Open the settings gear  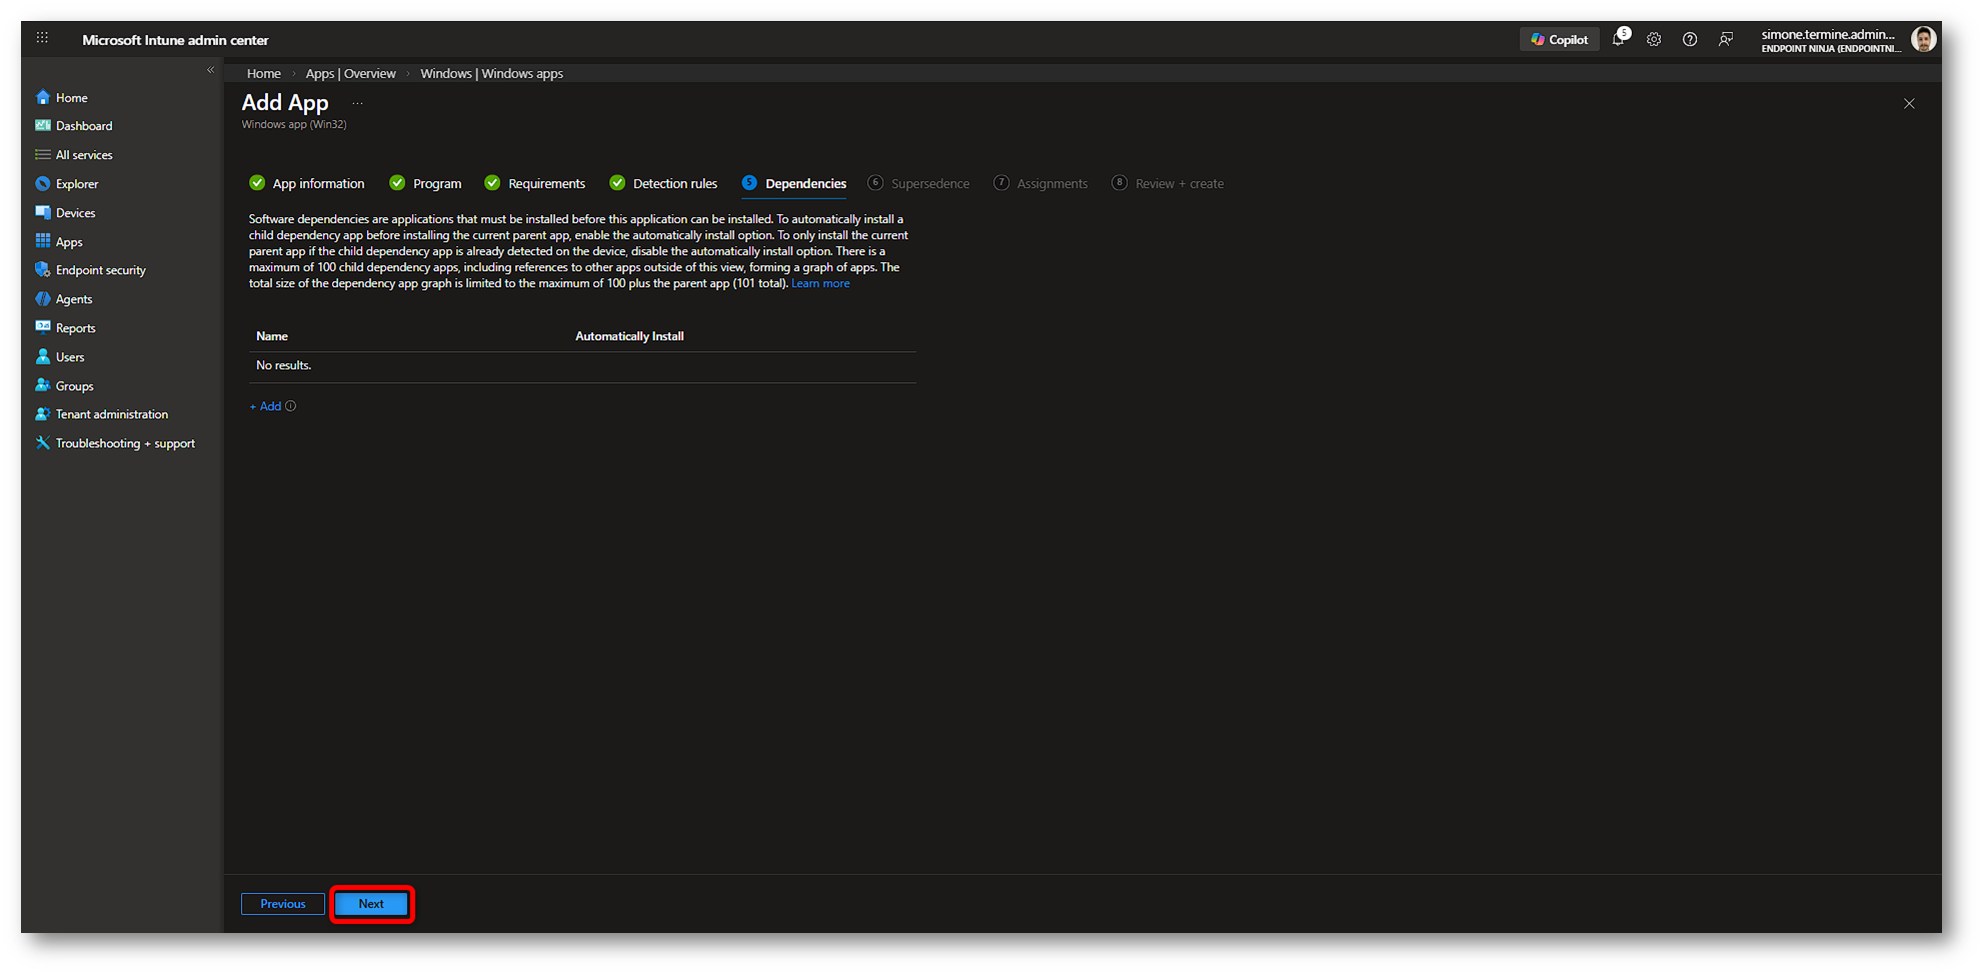point(1654,40)
